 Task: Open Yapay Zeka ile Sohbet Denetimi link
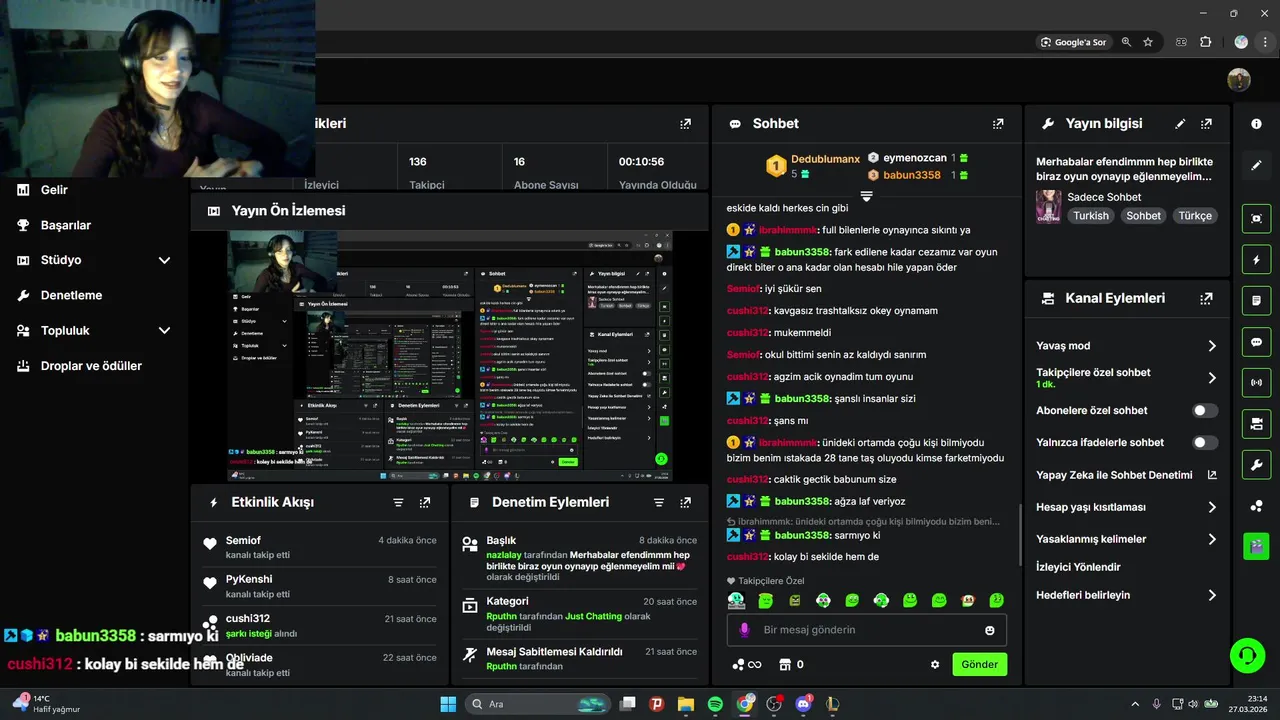click(x=1126, y=475)
